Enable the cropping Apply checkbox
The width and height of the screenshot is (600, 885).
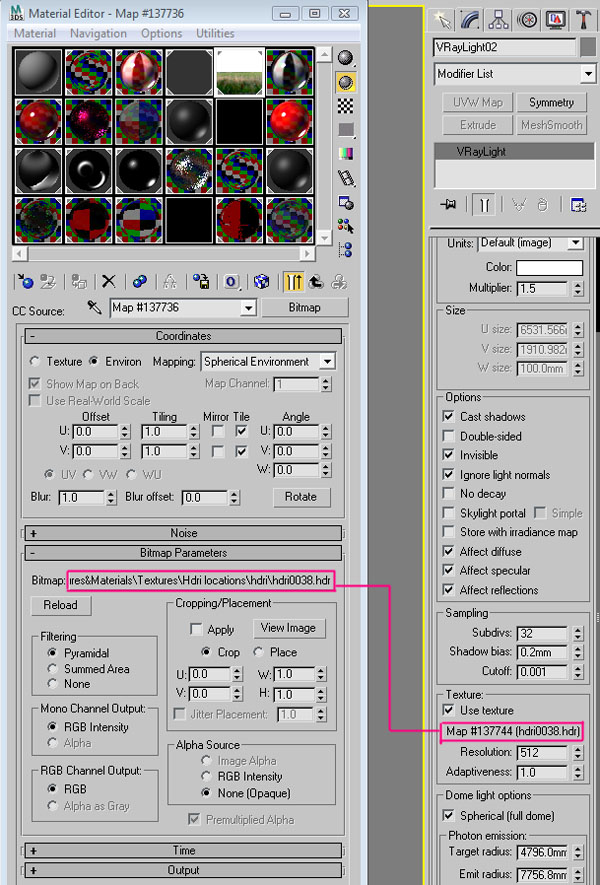click(x=196, y=629)
